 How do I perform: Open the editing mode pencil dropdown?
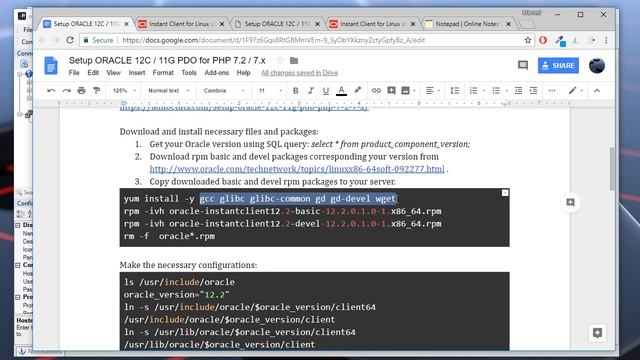(576, 91)
